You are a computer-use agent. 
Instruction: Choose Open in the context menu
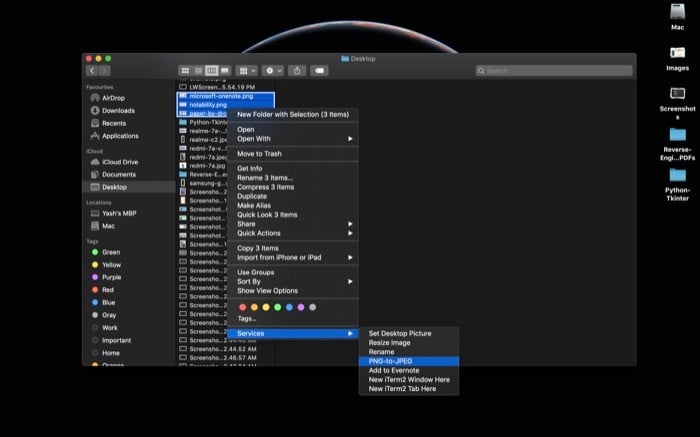coord(293,129)
